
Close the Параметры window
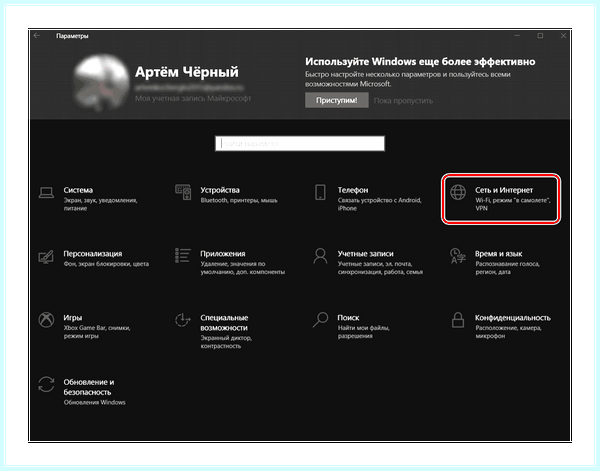coord(563,36)
